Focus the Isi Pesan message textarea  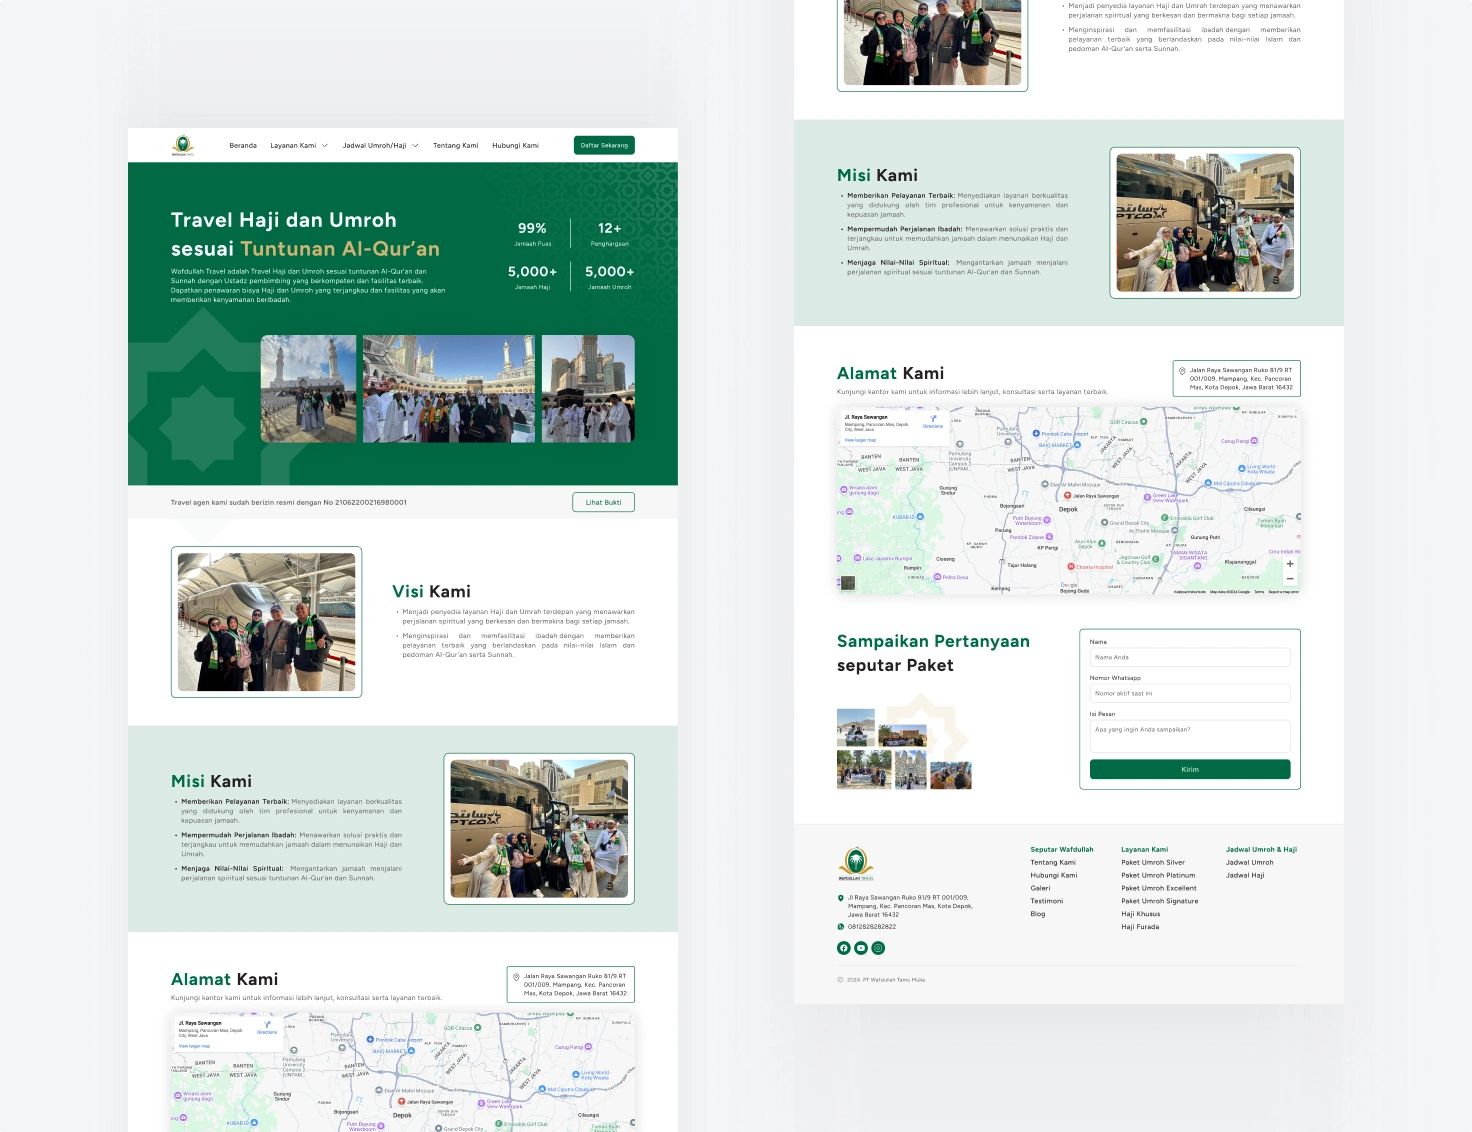pyautogui.click(x=1190, y=736)
